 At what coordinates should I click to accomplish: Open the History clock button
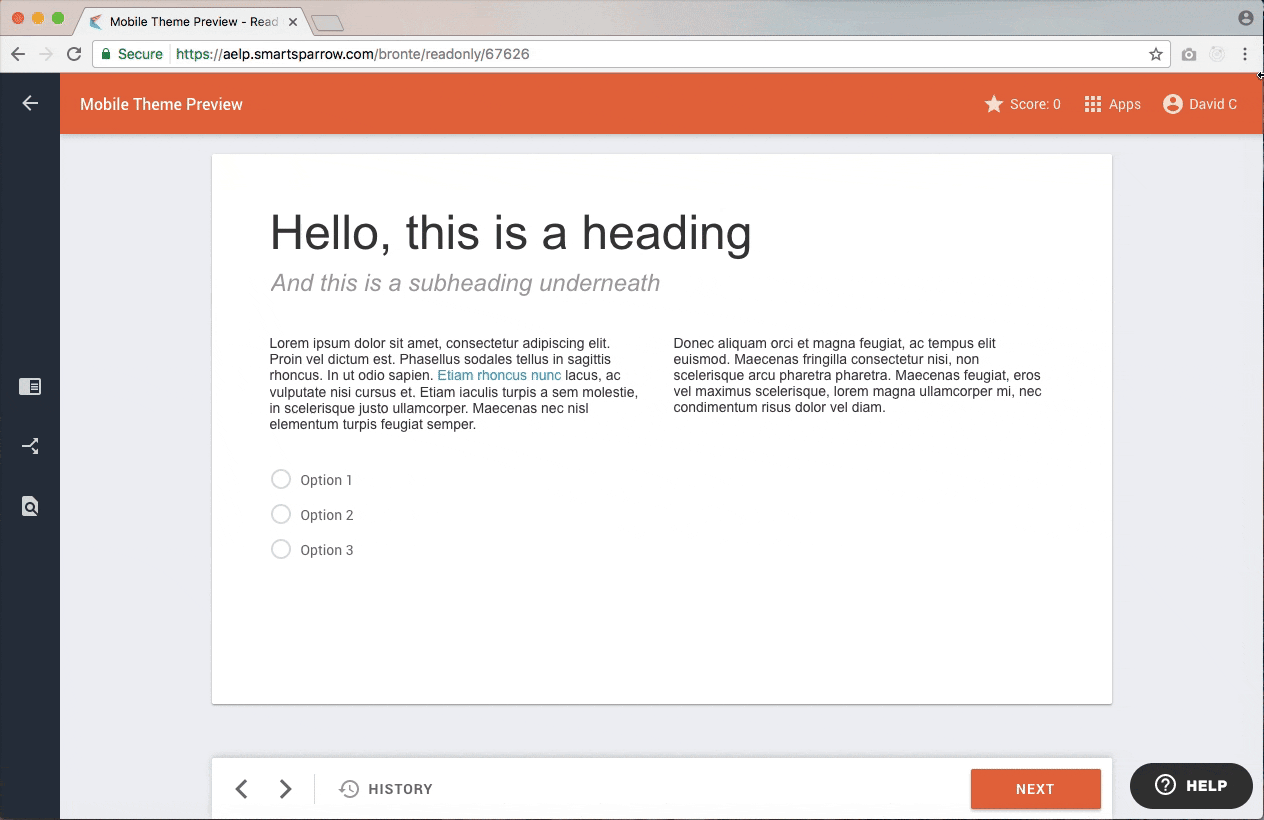386,789
